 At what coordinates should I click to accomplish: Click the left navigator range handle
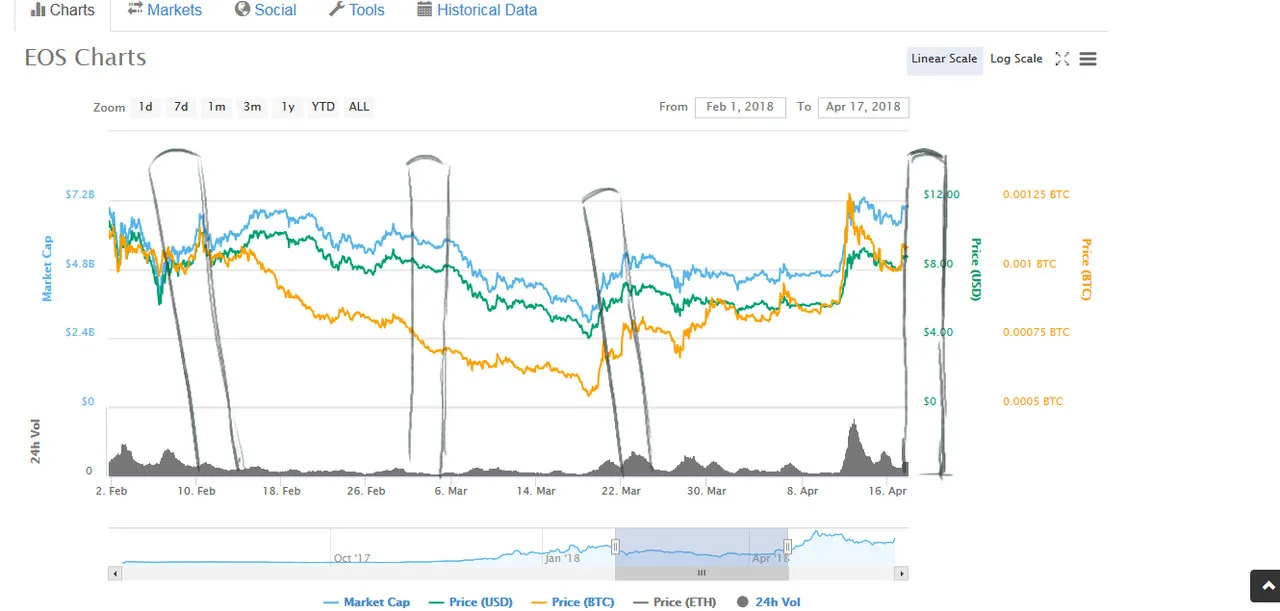click(x=615, y=546)
